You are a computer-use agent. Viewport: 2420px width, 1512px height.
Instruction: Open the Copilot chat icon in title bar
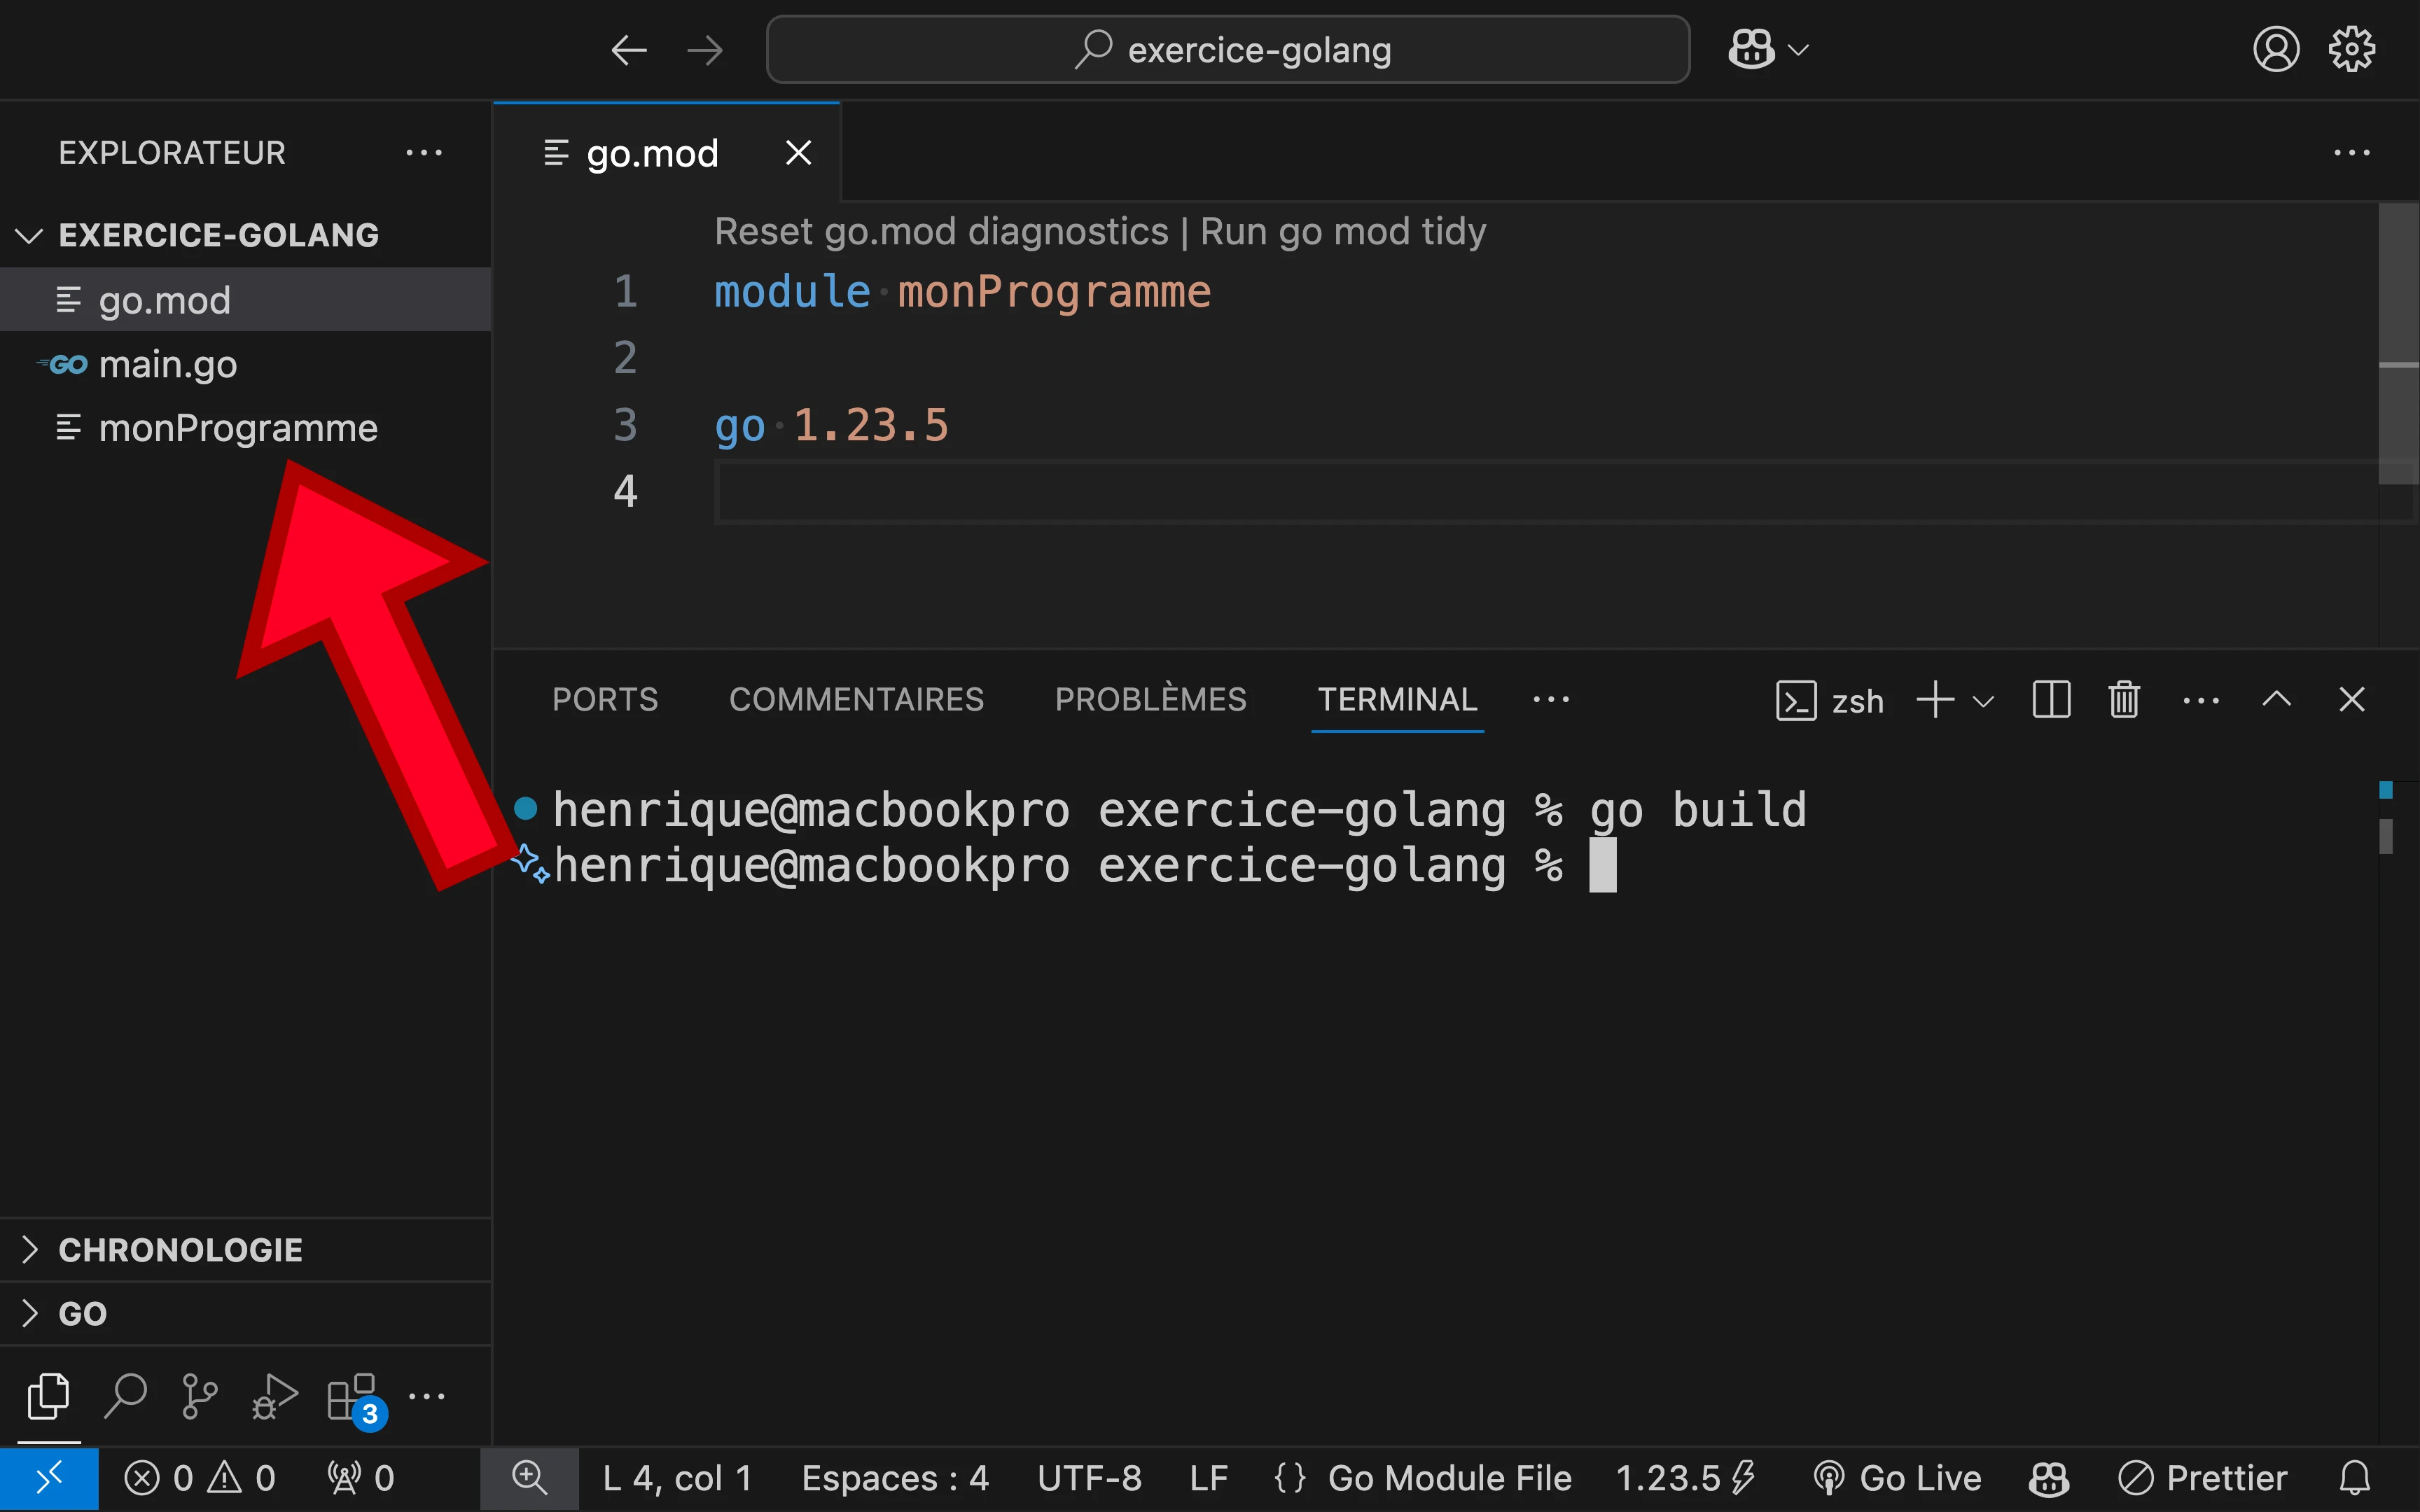(1751, 49)
